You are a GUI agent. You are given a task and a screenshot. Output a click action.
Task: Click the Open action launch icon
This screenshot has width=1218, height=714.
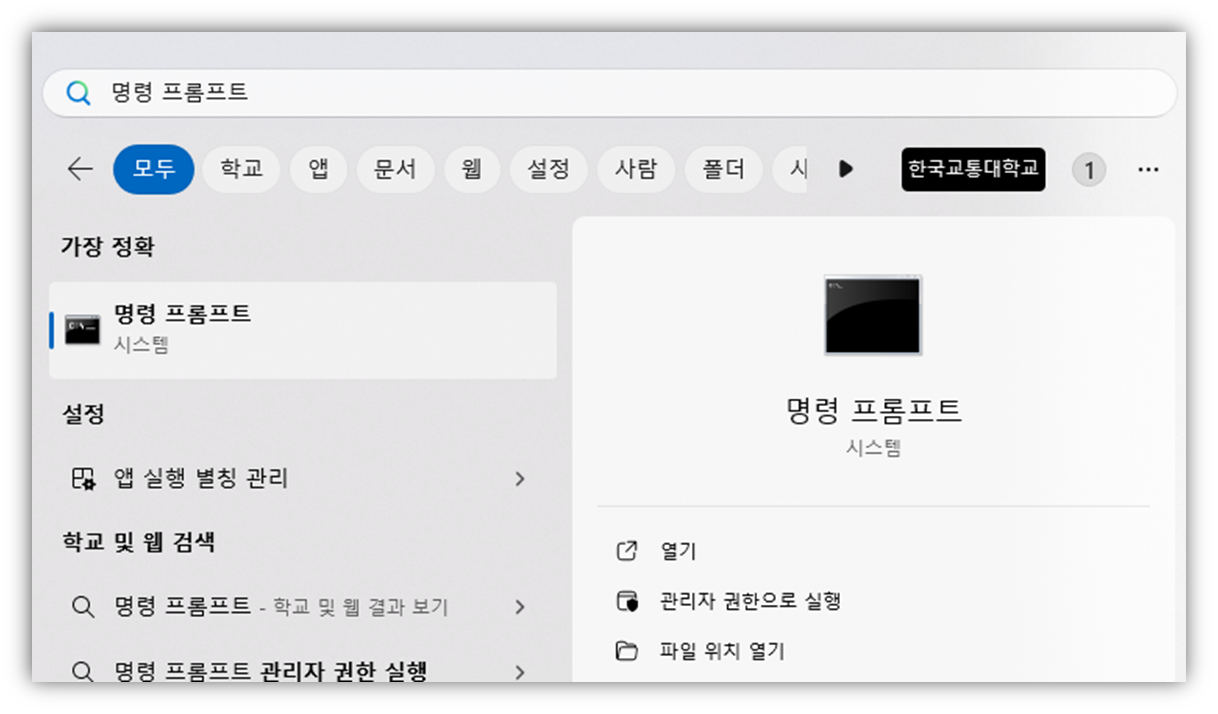point(628,550)
